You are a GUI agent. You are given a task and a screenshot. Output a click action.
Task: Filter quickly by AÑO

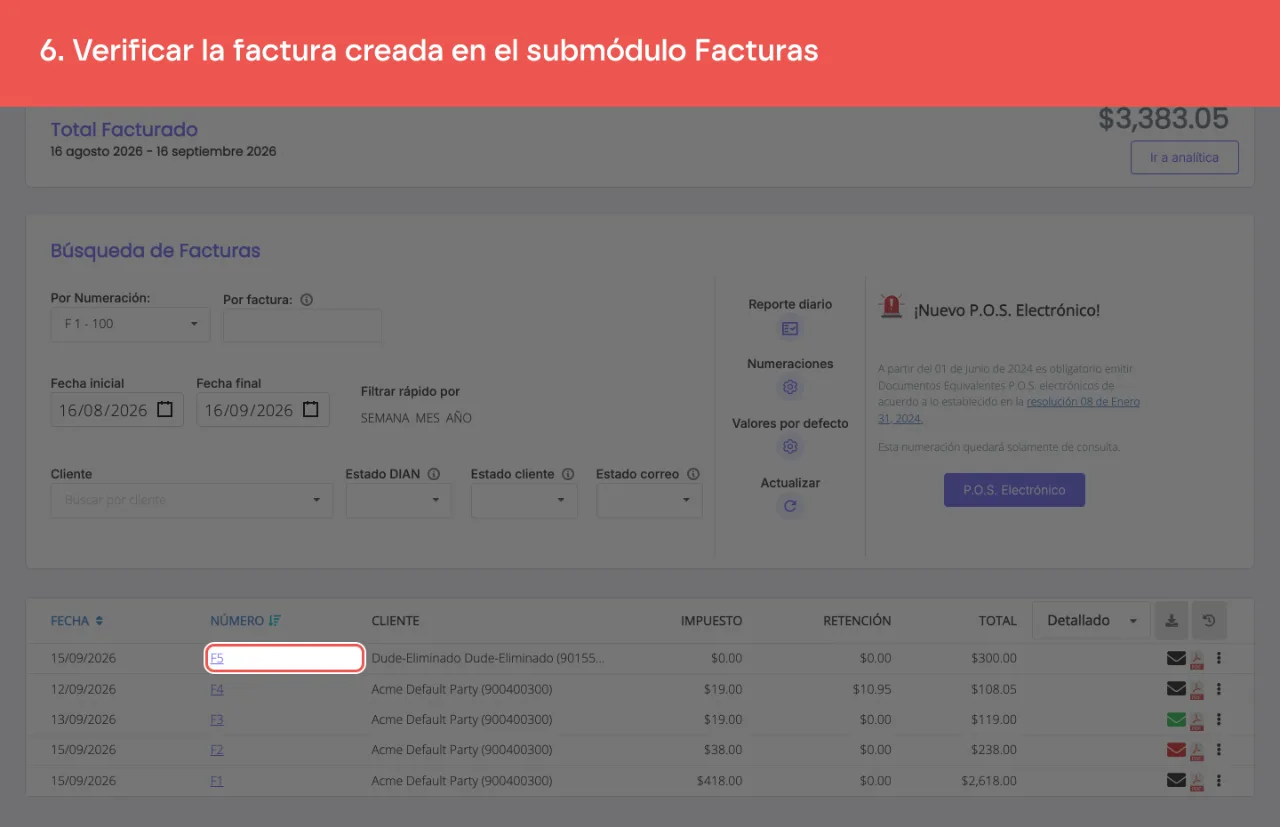(458, 418)
